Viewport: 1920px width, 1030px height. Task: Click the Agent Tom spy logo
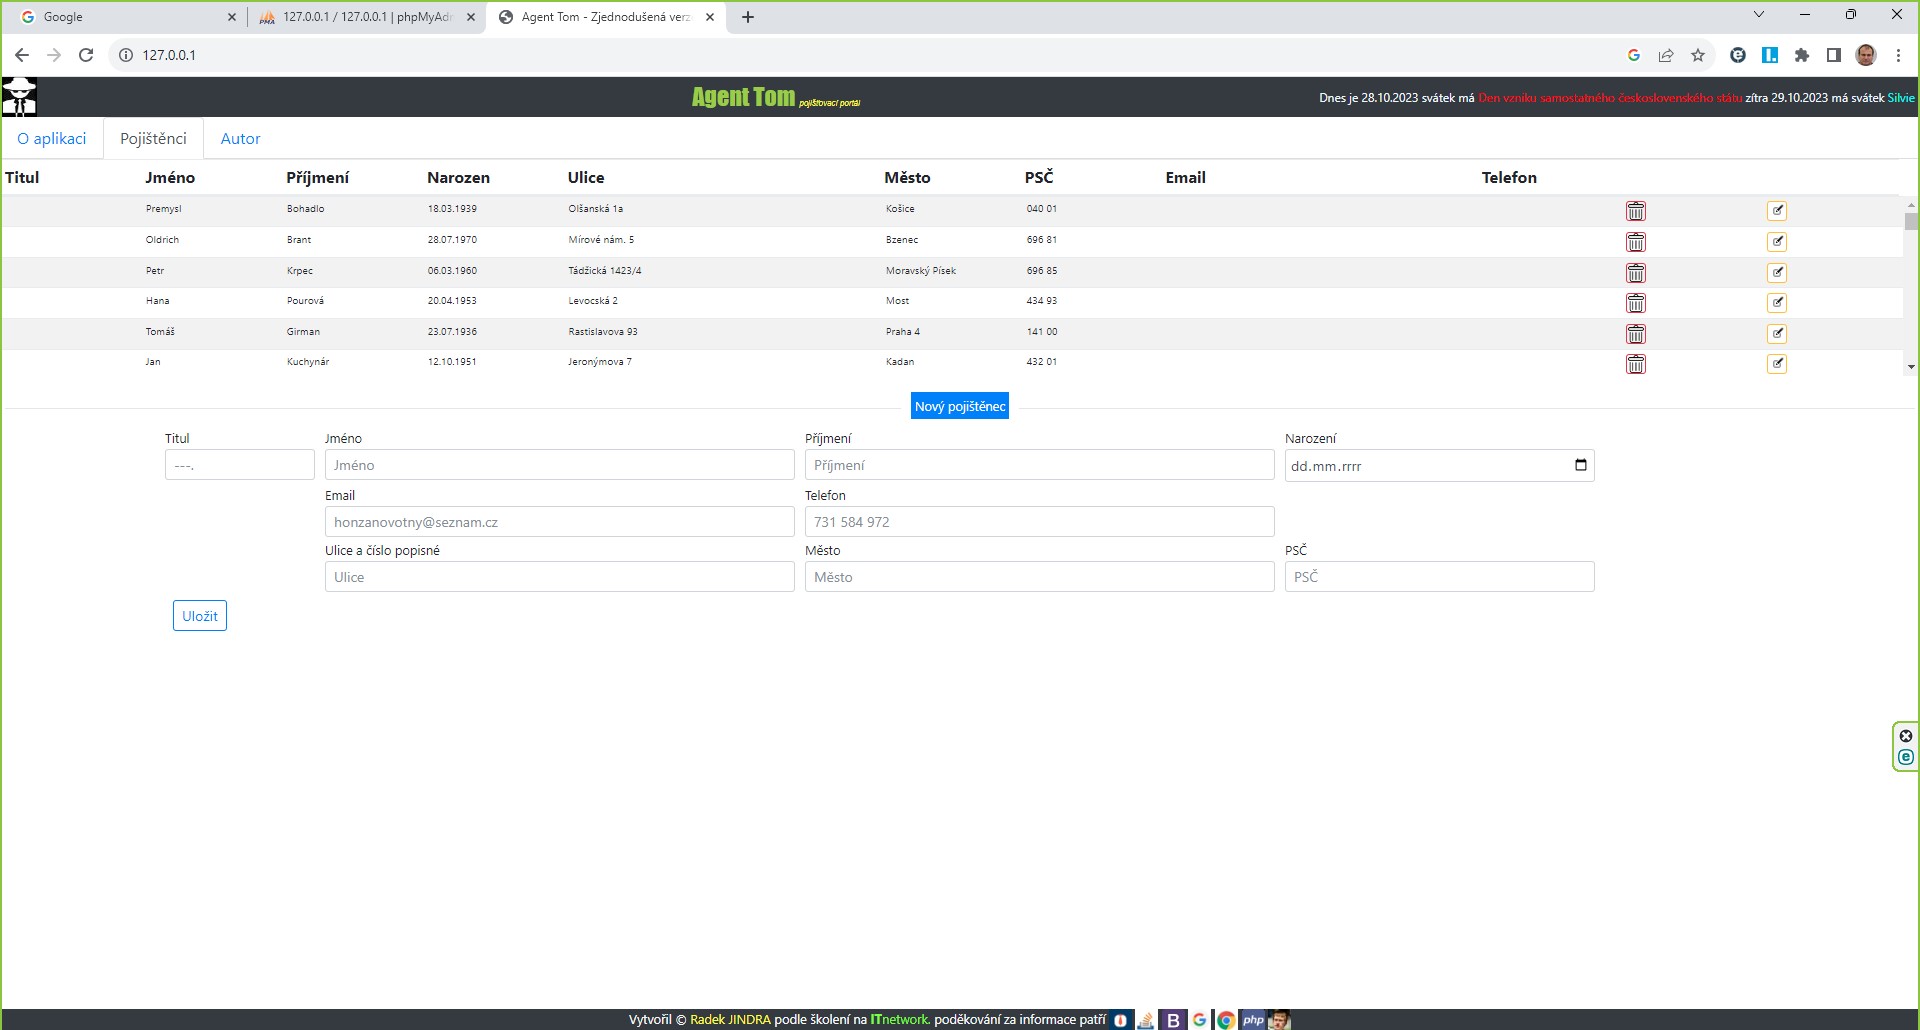point(19,97)
